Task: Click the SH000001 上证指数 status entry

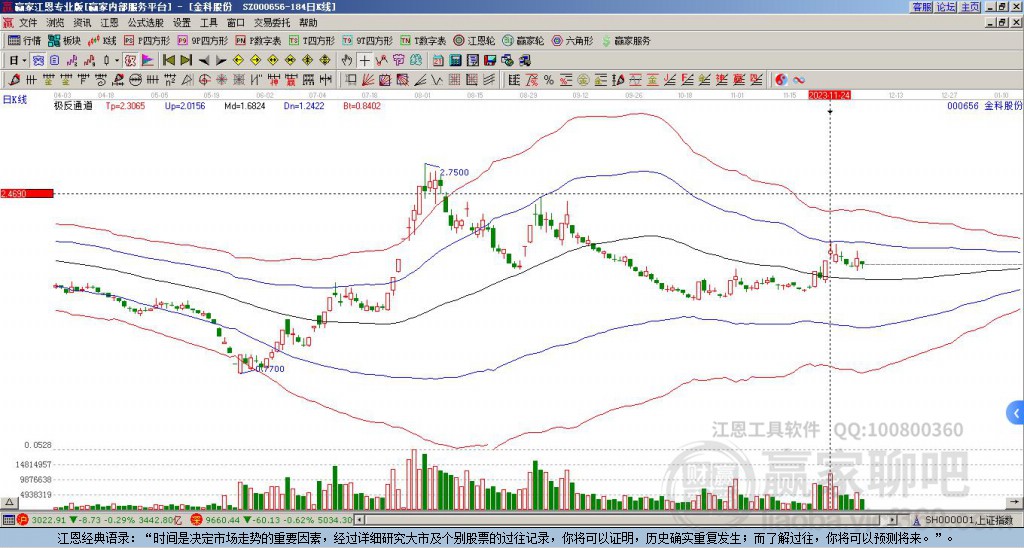Action: click(x=969, y=520)
